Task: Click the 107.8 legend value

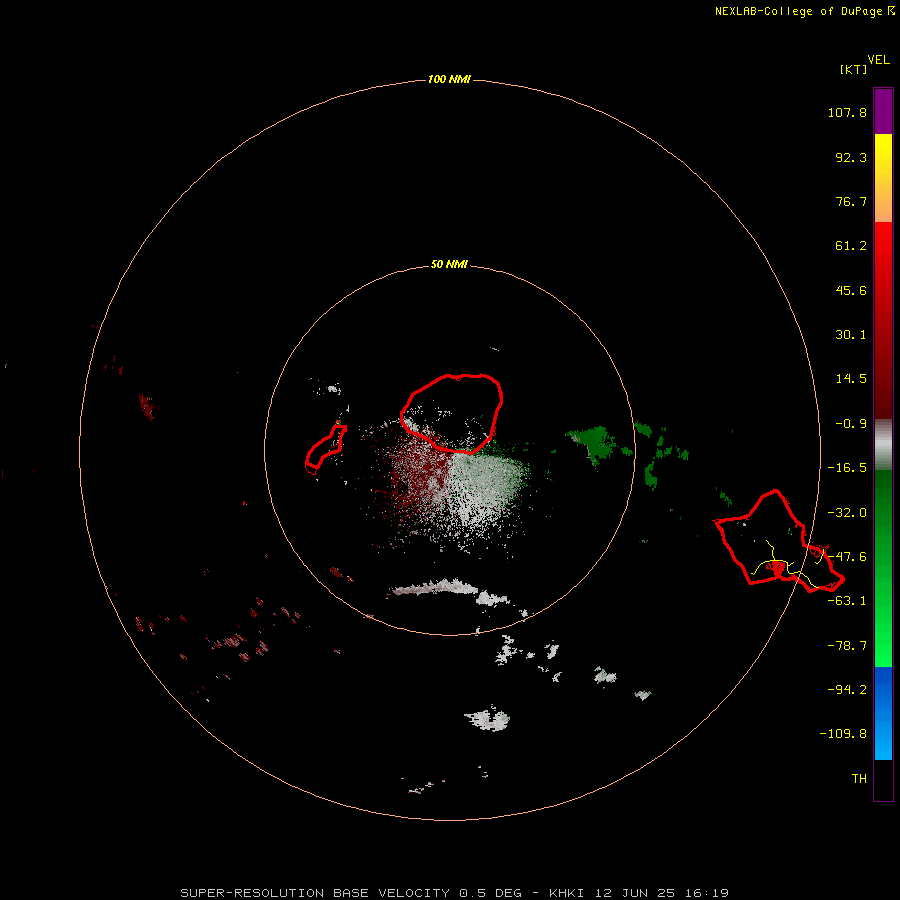Action: click(x=847, y=112)
